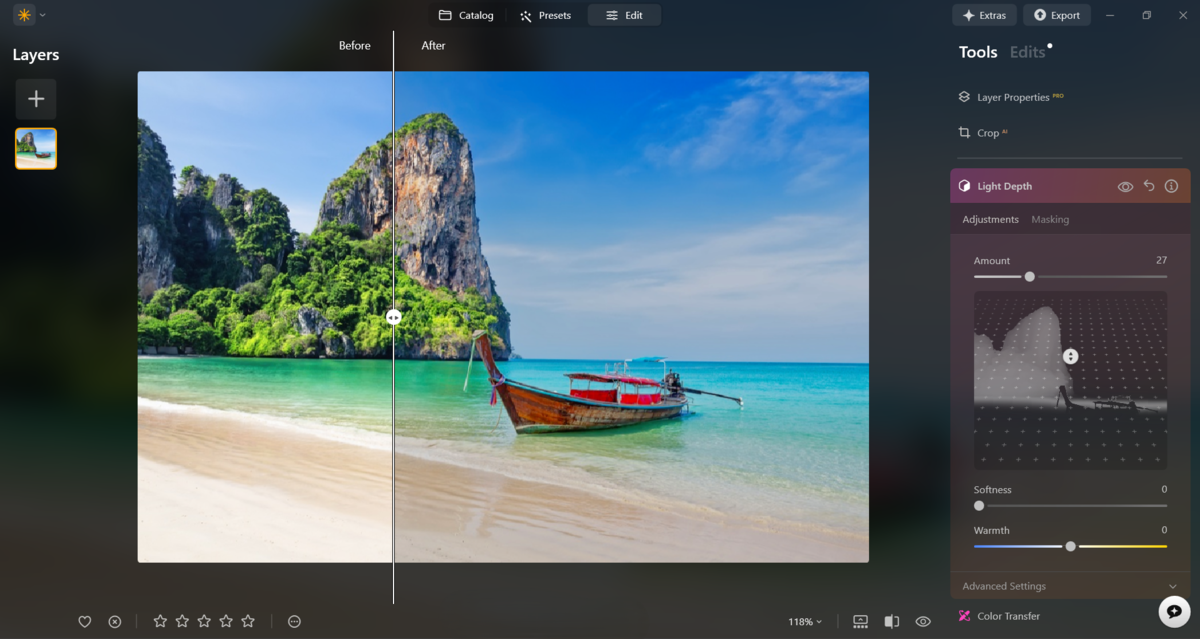The width and height of the screenshot is (1200, 639).
Task: Select the beach photo layer thumbnail
Action: click(x=36, y=148)
